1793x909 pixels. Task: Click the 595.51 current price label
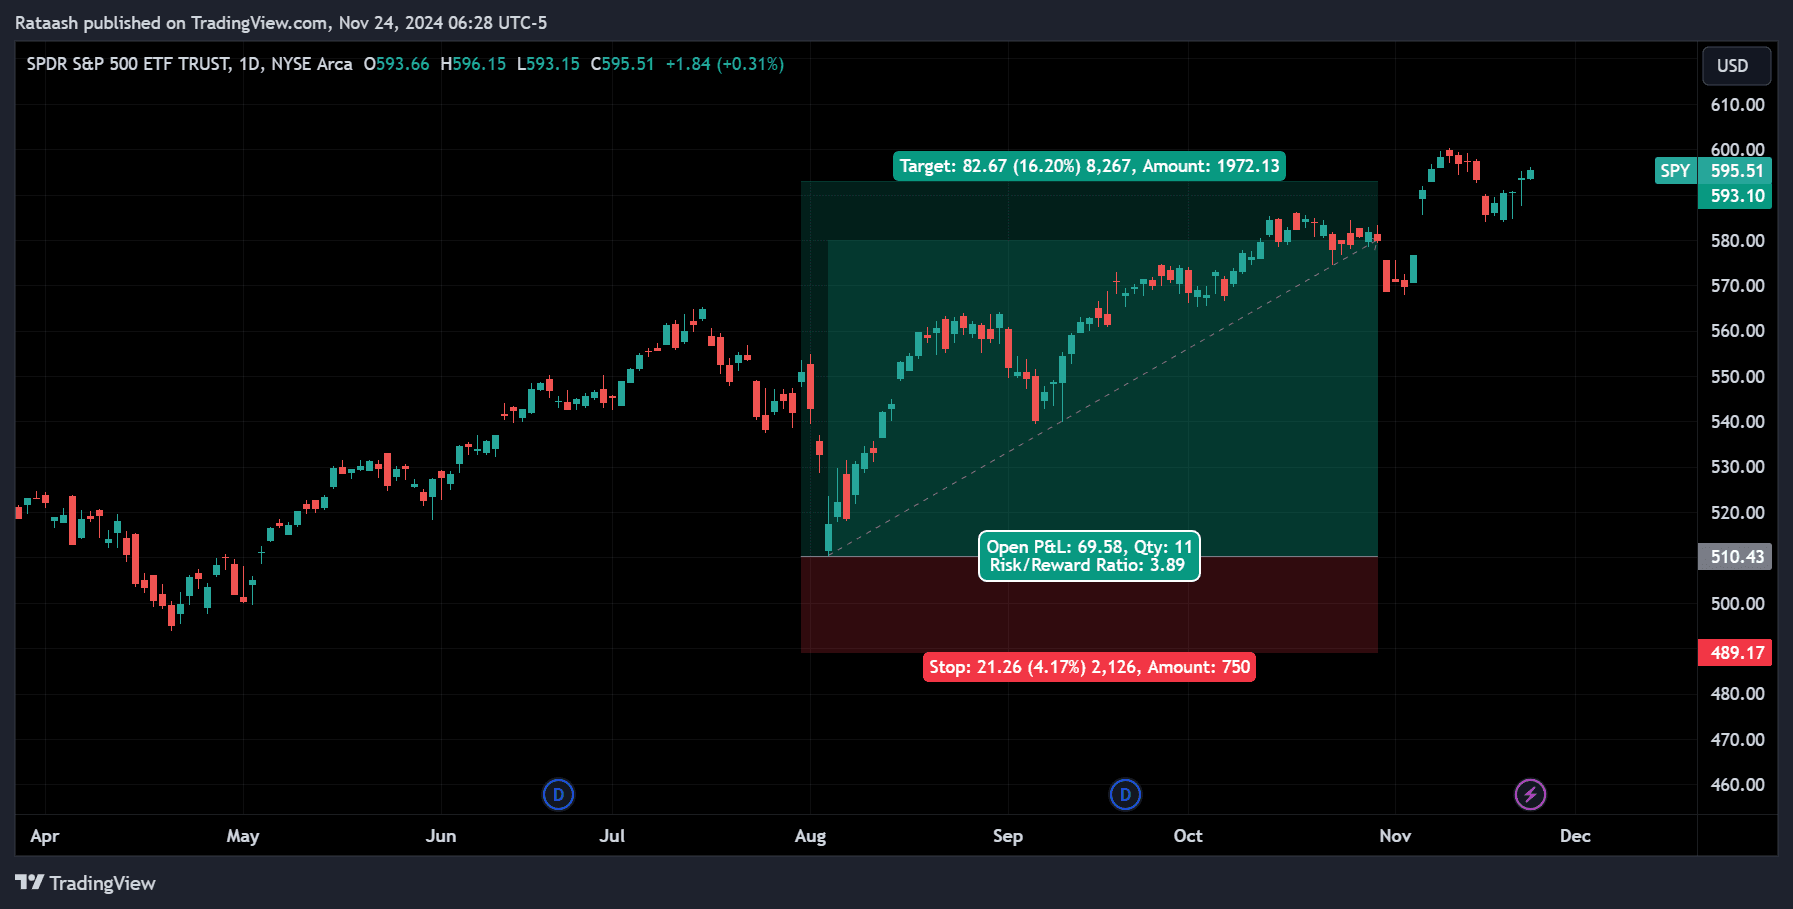click(x=1735, y=171)
